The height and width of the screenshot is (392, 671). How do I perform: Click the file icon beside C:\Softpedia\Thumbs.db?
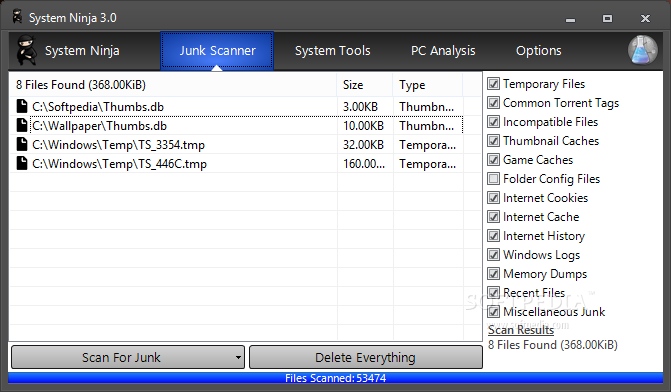22,106
